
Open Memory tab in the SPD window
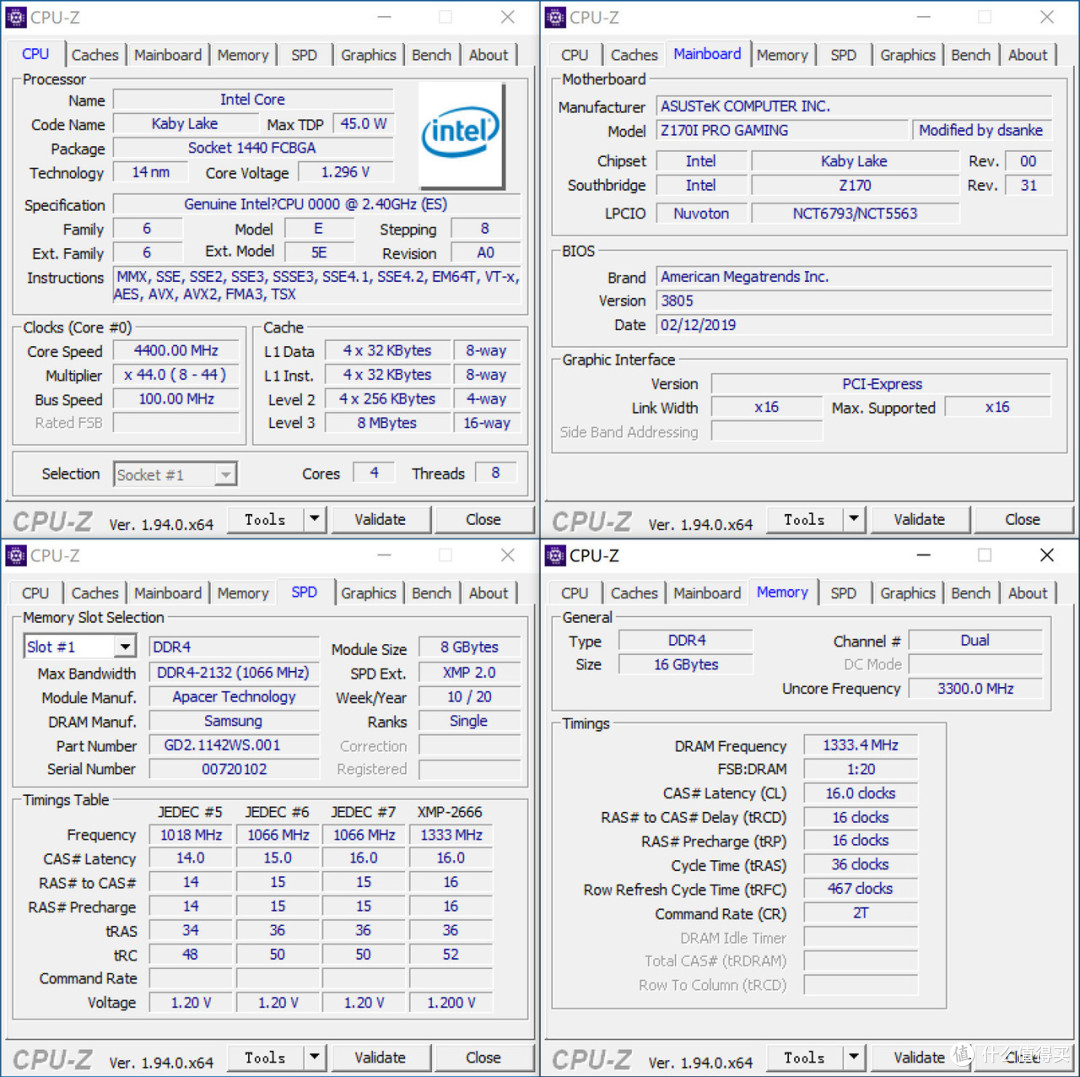pos(243,593)
